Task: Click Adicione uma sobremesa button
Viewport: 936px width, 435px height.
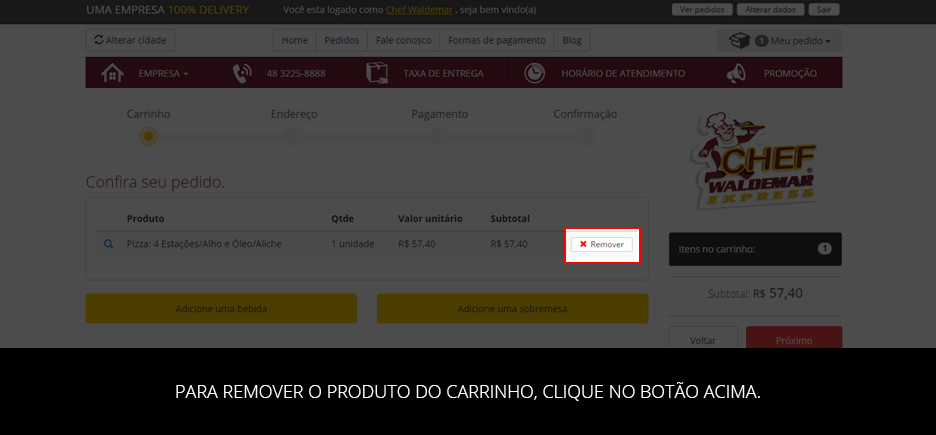Action: click(x=512, y=308)
